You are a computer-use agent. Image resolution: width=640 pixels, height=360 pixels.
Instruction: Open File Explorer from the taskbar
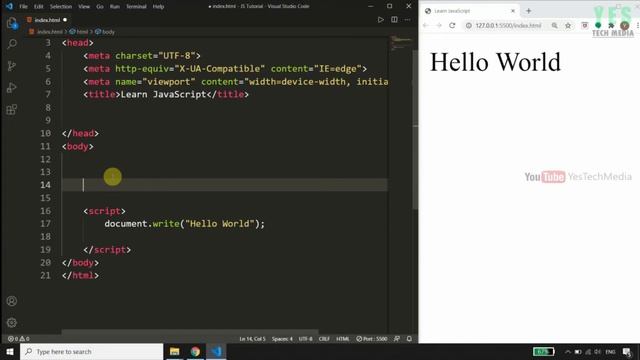[175, 351]
